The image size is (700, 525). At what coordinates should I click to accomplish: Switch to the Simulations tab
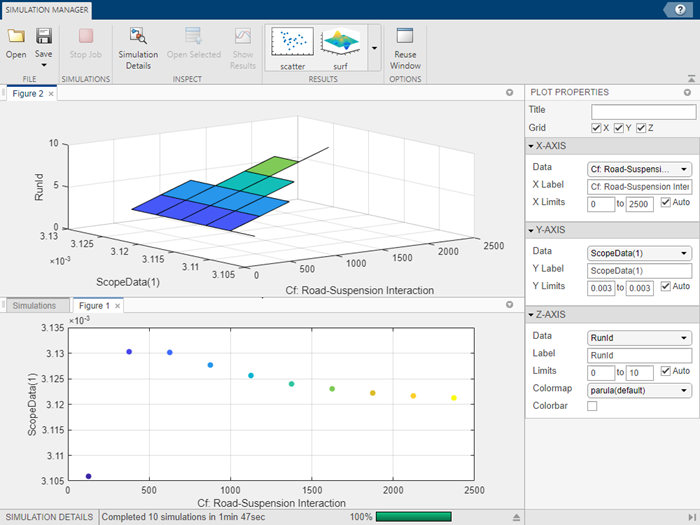click(x=34, y=305)
